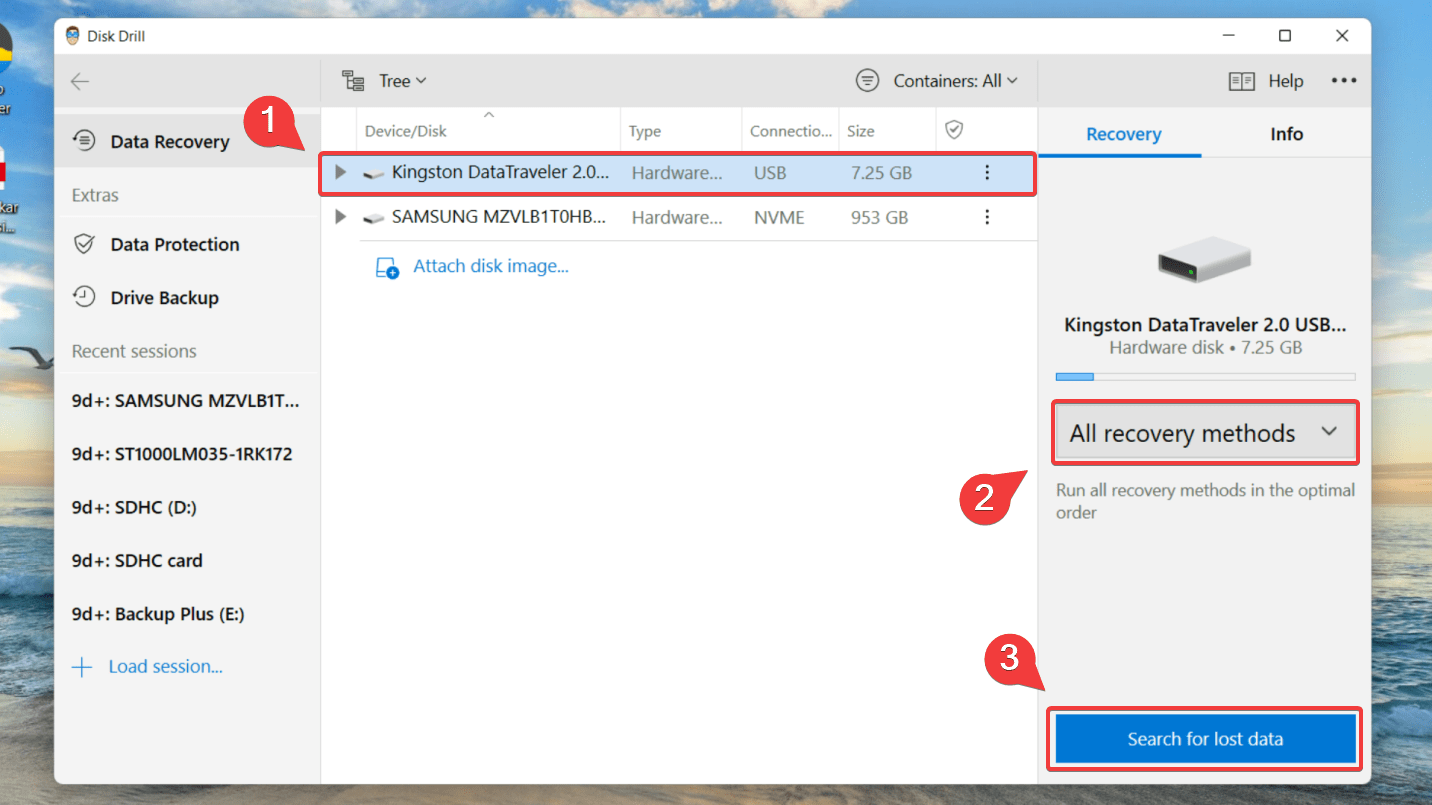Viewport: 1432px width, 805px height.
Task: Click the Tree view icon in the toolbar
Action: tap(353, 81)
